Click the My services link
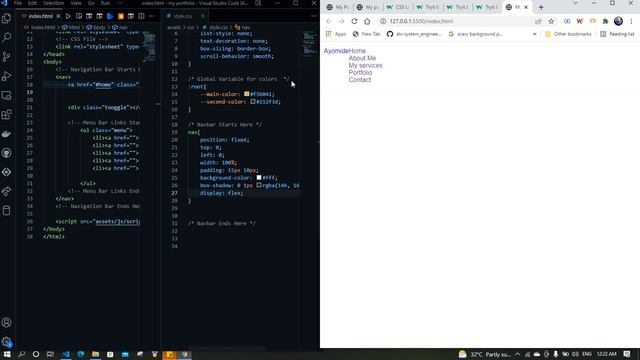 [x=365, y=65]
